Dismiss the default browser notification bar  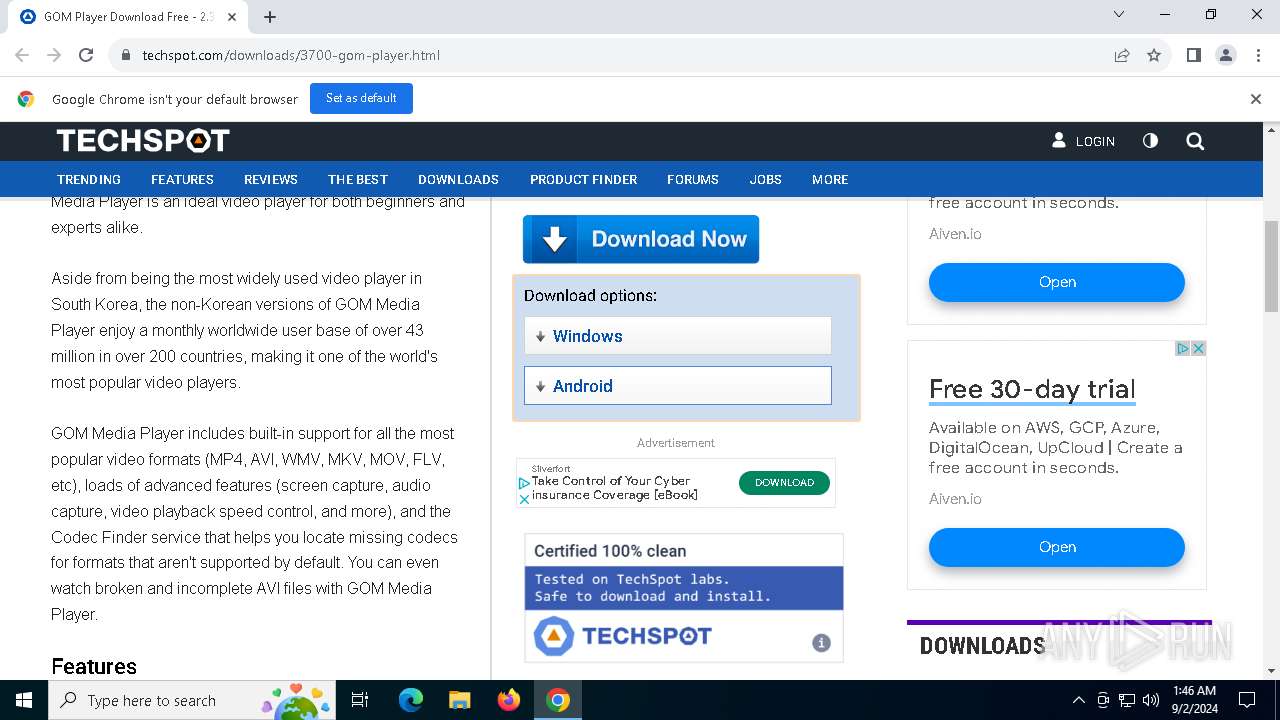1256,99
